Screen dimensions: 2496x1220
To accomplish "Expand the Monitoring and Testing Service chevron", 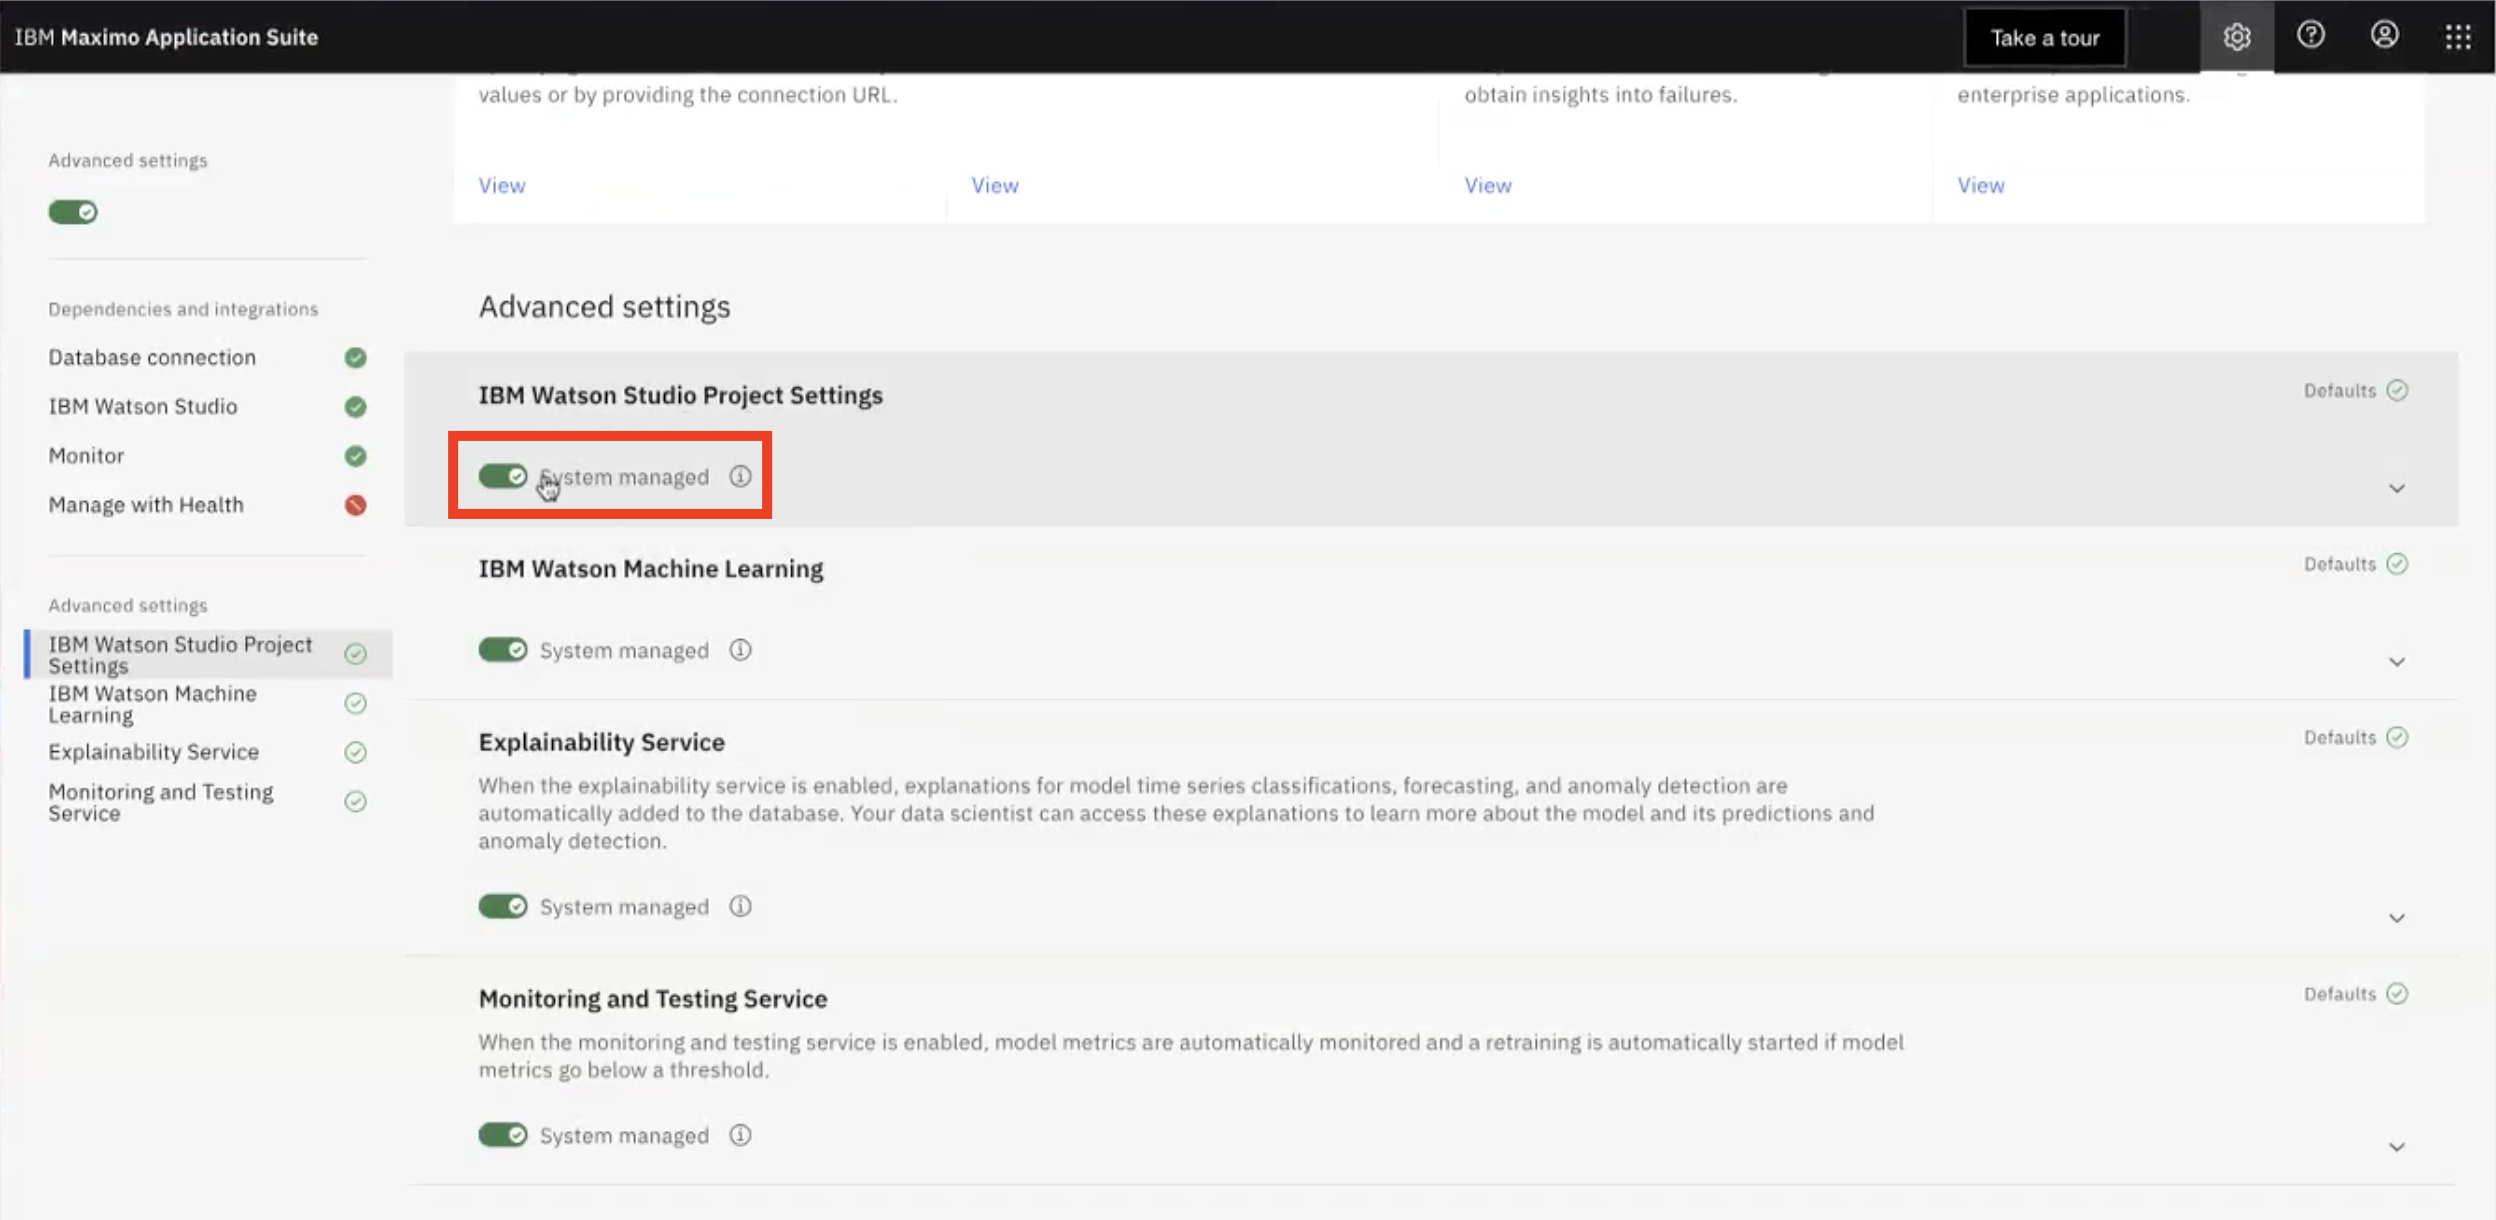I will (x=2397, y=1147).
